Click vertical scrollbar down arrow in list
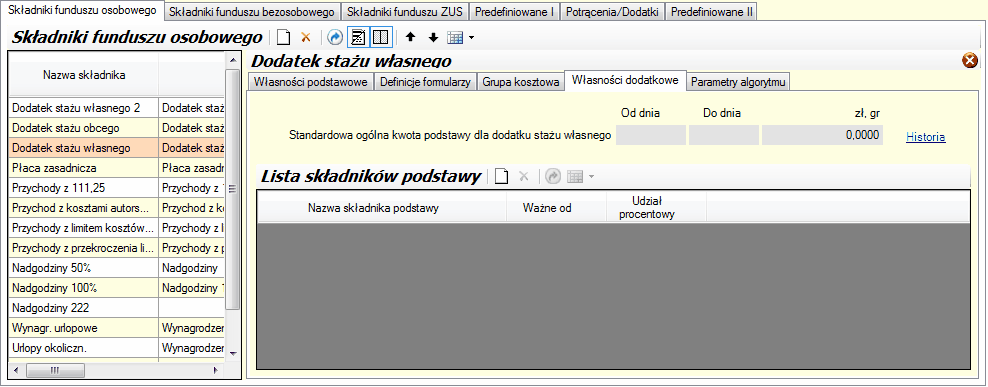The height and width of the screenshot is (387, 988). click(233, 353)
